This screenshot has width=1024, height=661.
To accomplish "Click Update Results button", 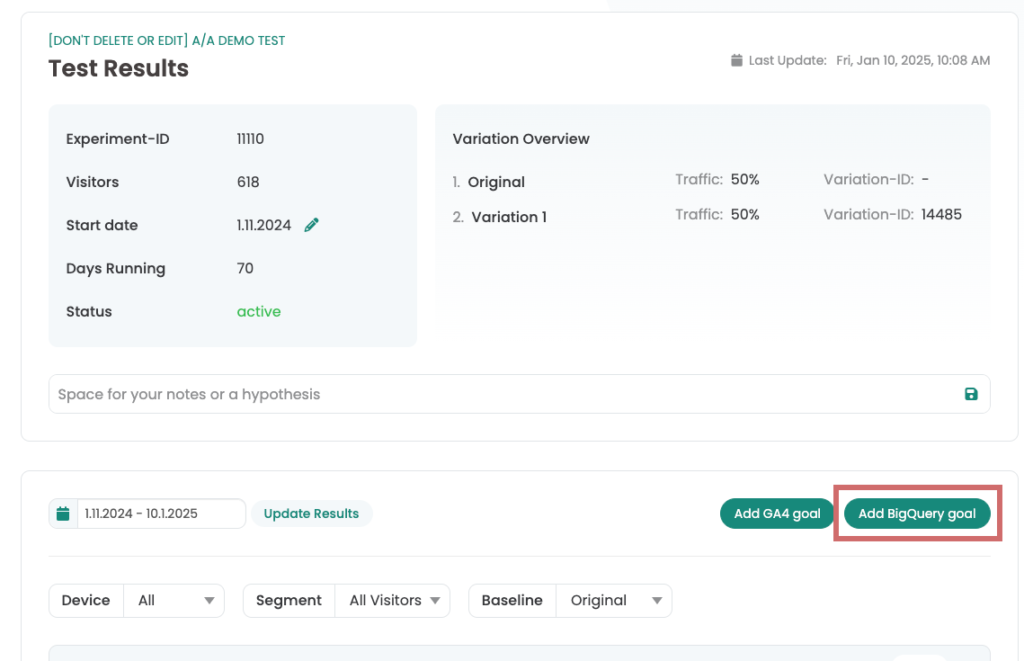I will 312,513.
